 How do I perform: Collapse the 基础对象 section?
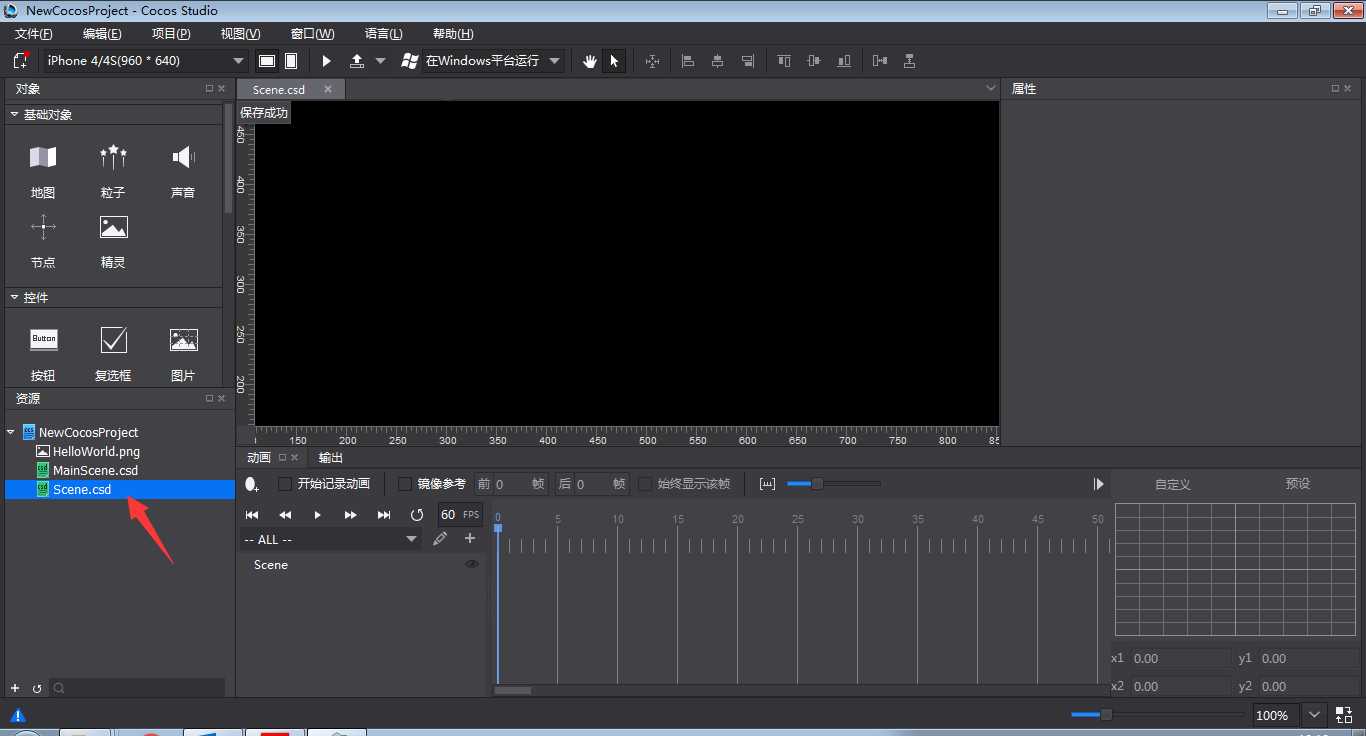[14, 115]
